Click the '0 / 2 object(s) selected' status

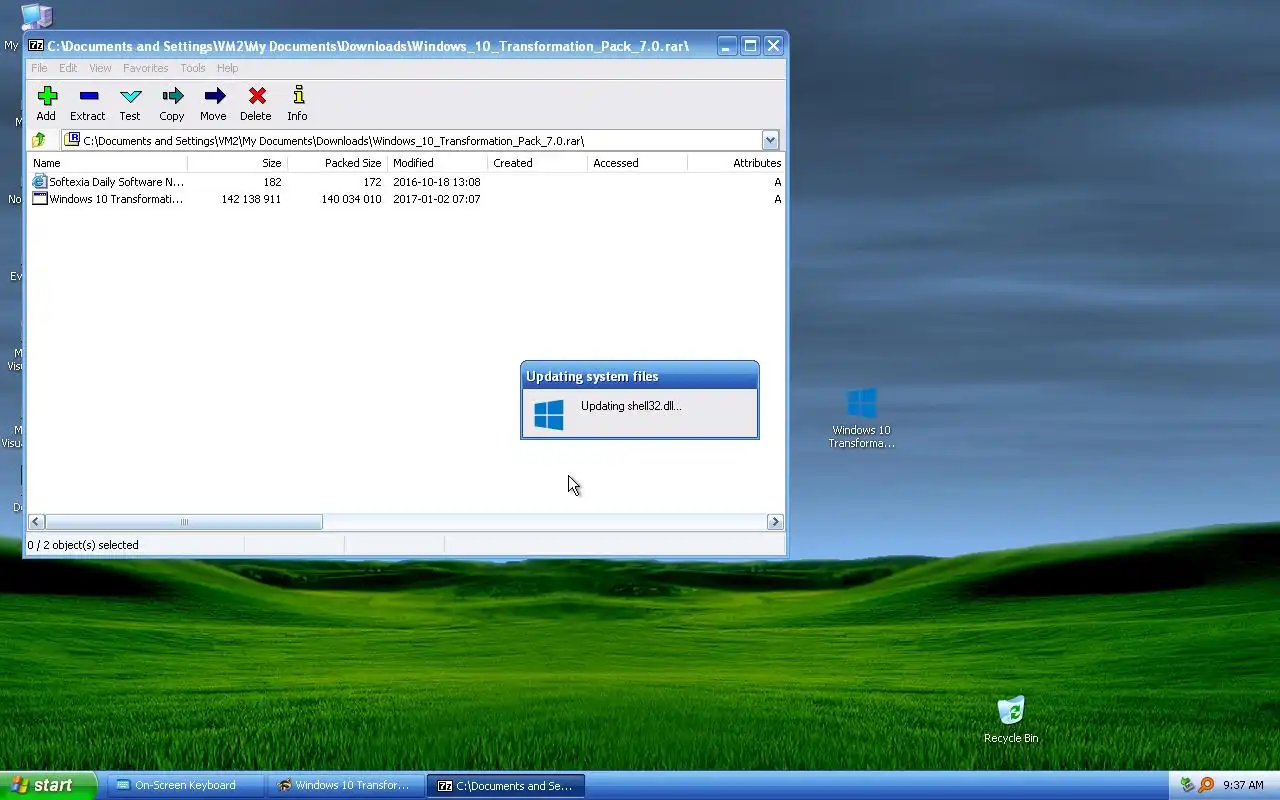pos(83,545)
